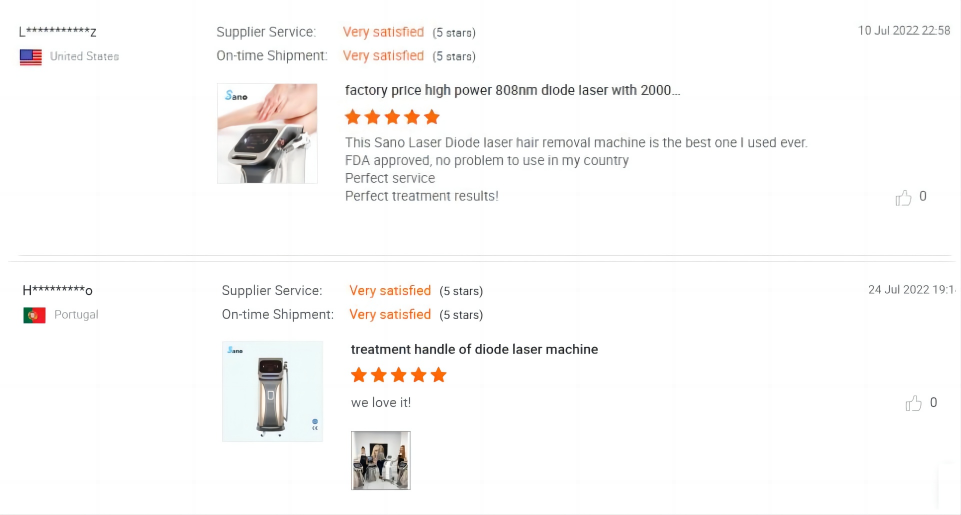Click the 10 Jul 2022 review timestamp
961x515 pixels.
click(904, 31)
